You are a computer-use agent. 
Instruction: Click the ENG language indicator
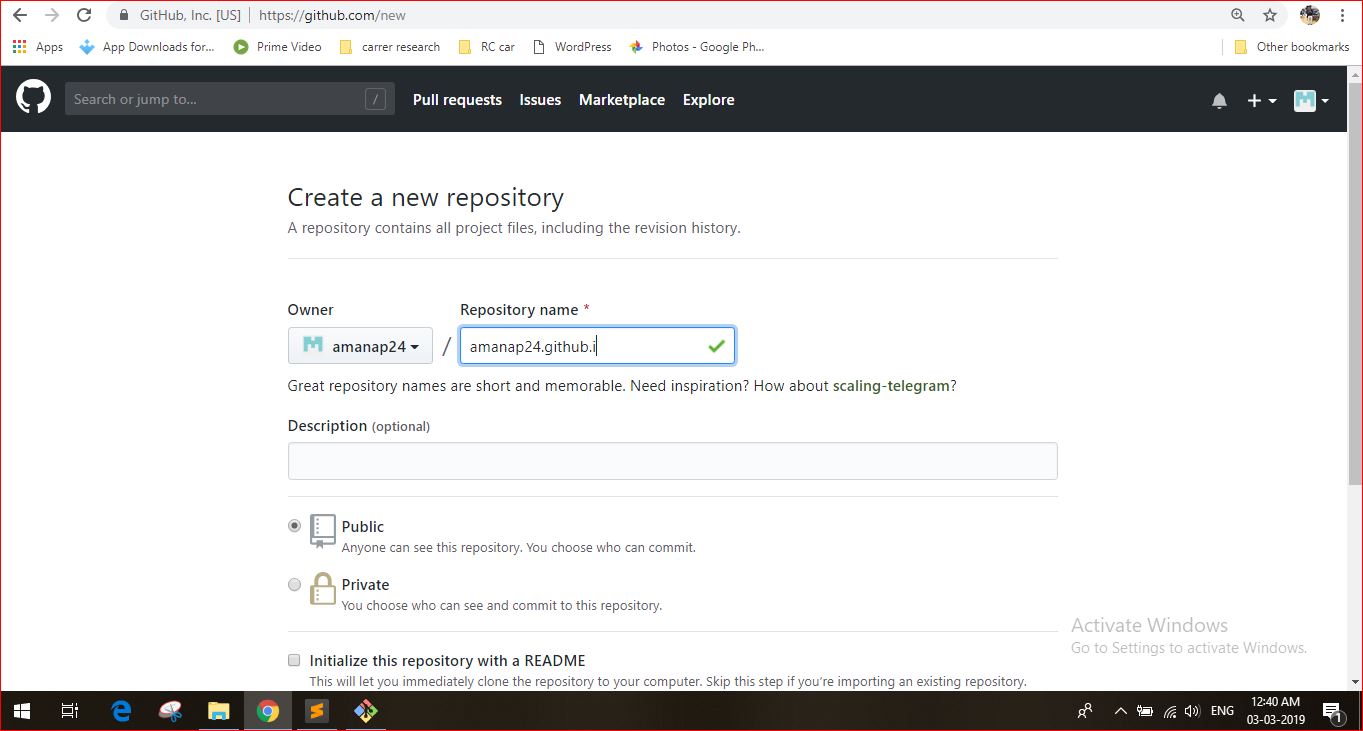click(x=1222, y=711)
